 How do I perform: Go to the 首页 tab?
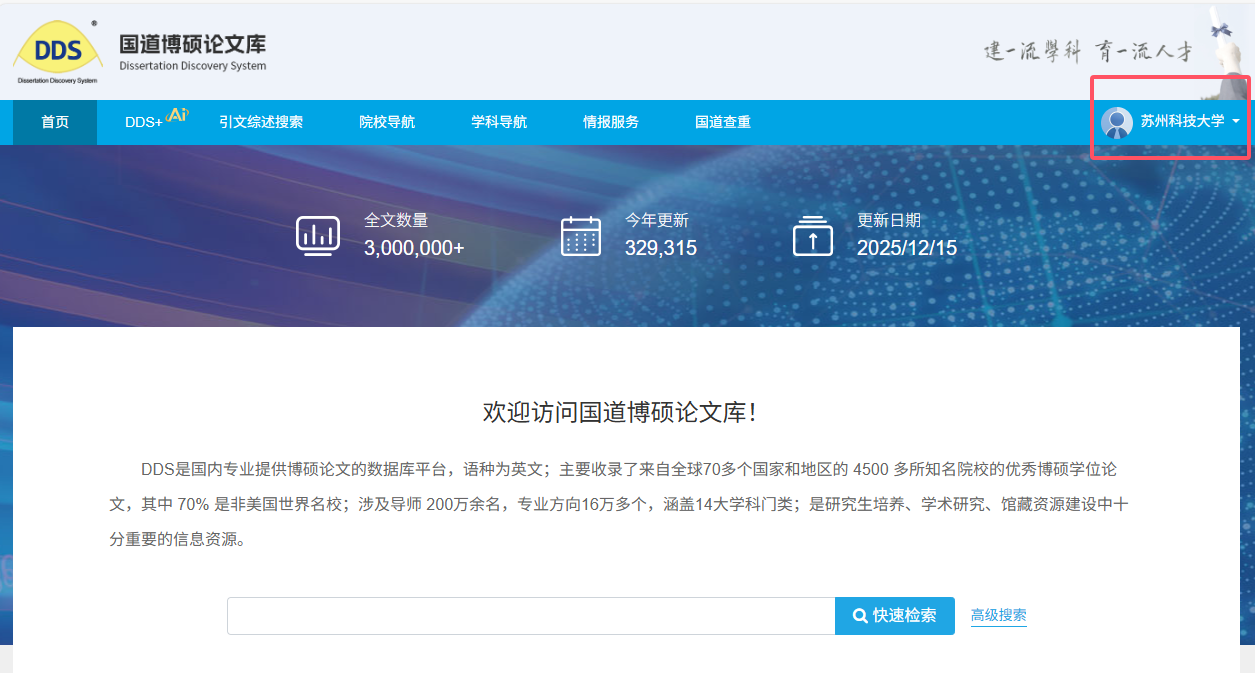click(x=55, y=122)
